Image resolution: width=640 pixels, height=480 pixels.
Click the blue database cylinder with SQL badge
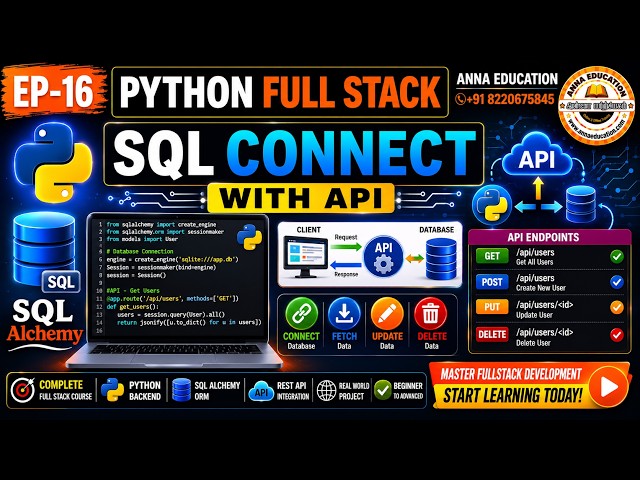(46, 252)
